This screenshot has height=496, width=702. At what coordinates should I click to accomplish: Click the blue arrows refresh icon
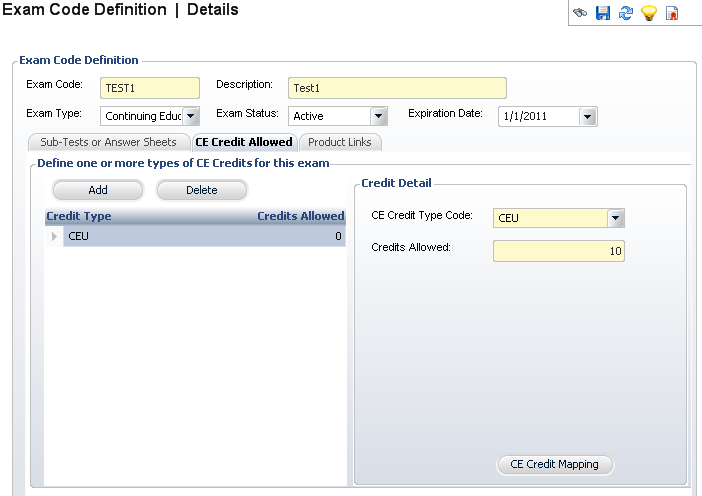(x=626, y=13)
